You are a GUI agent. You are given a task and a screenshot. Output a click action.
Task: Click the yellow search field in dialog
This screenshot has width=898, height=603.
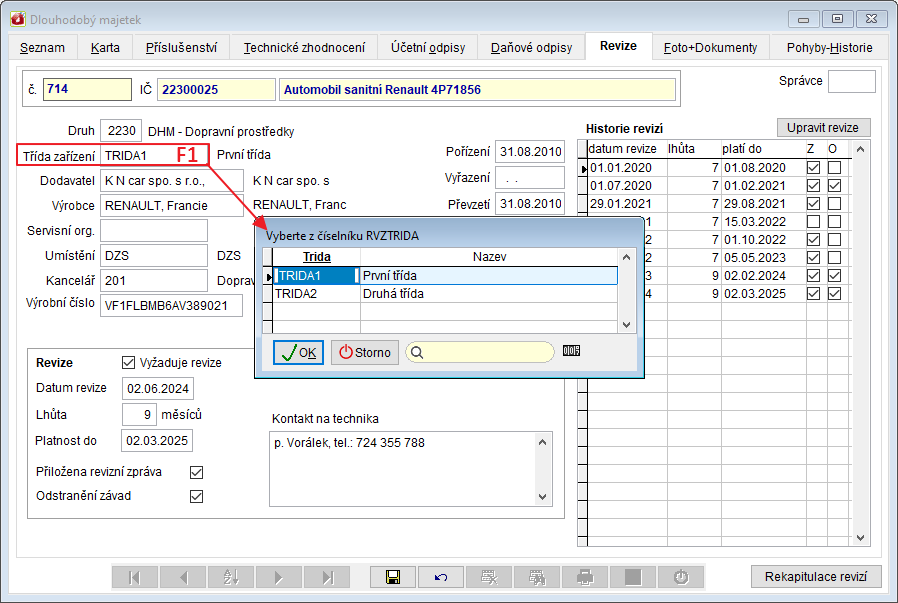click(x=480, y=353)
